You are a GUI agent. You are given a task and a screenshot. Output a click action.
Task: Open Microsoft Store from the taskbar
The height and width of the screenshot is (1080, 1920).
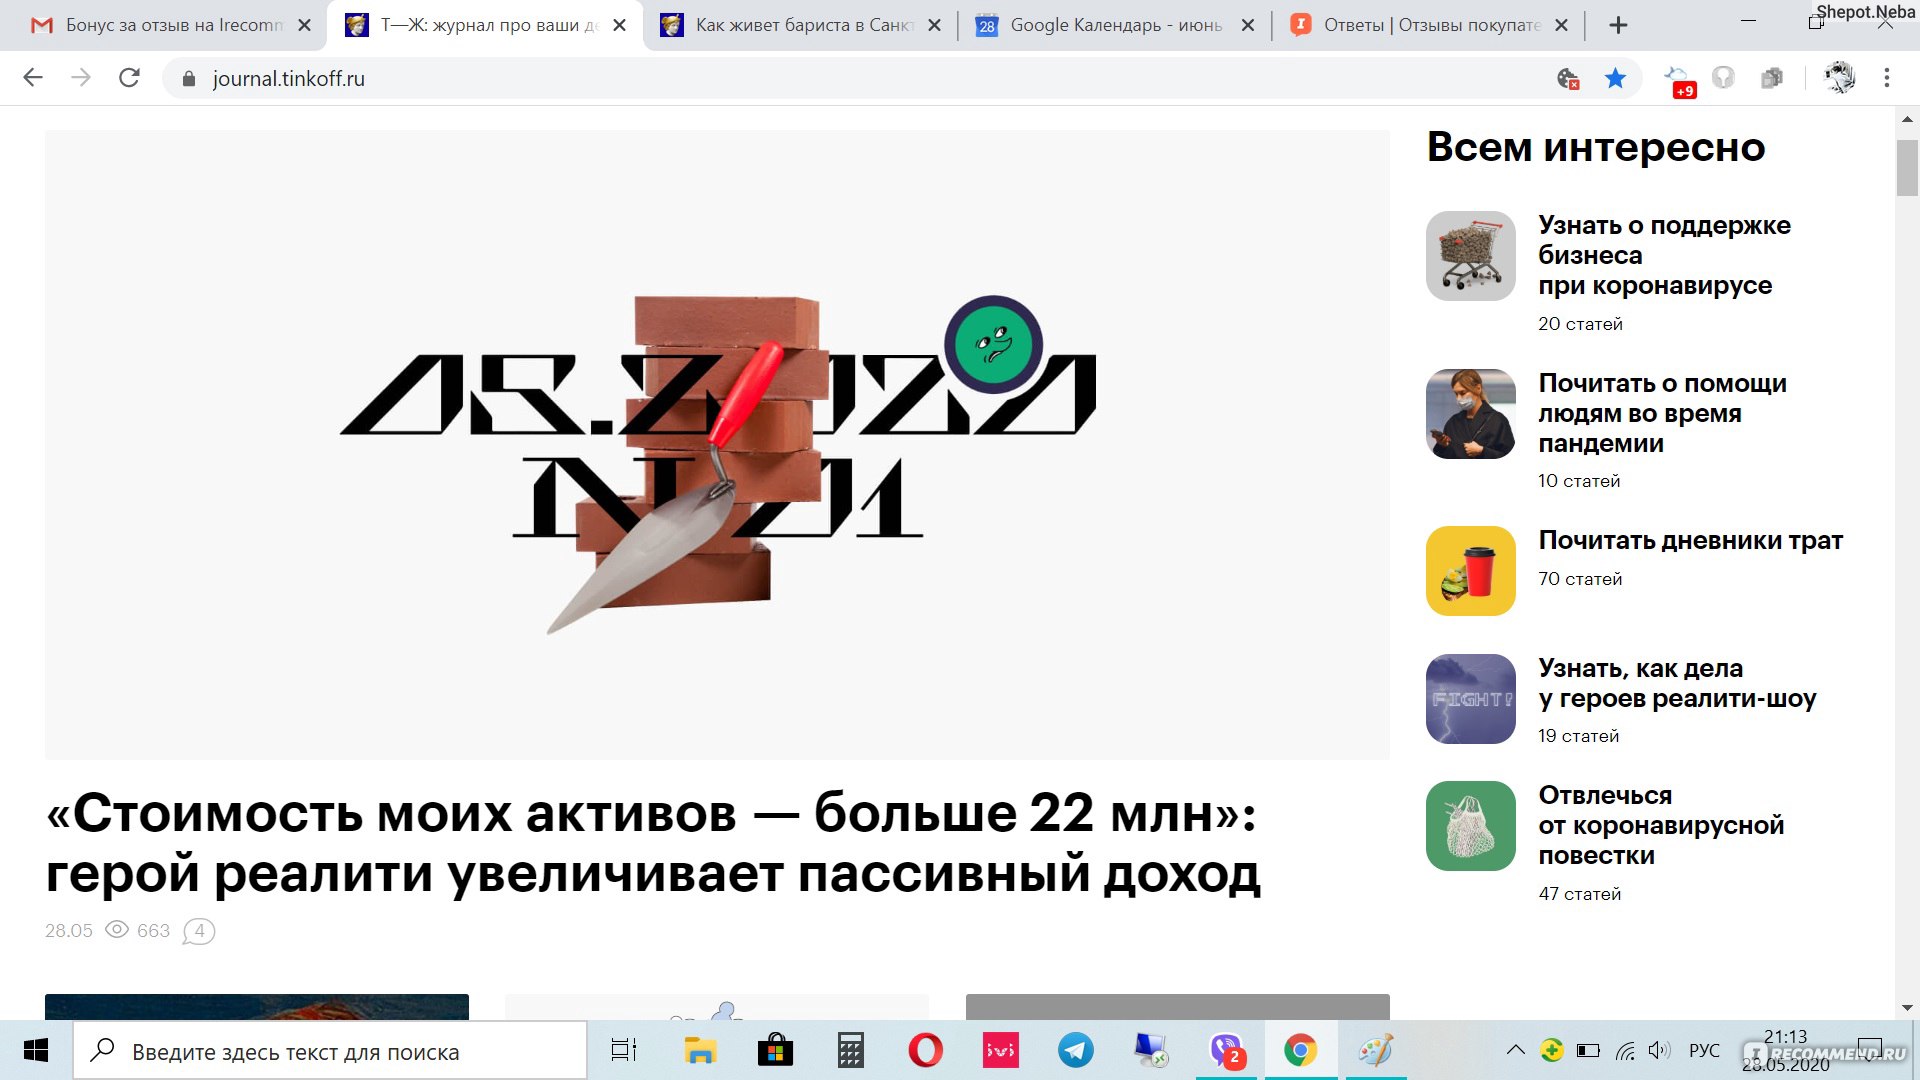[775, 1051]
